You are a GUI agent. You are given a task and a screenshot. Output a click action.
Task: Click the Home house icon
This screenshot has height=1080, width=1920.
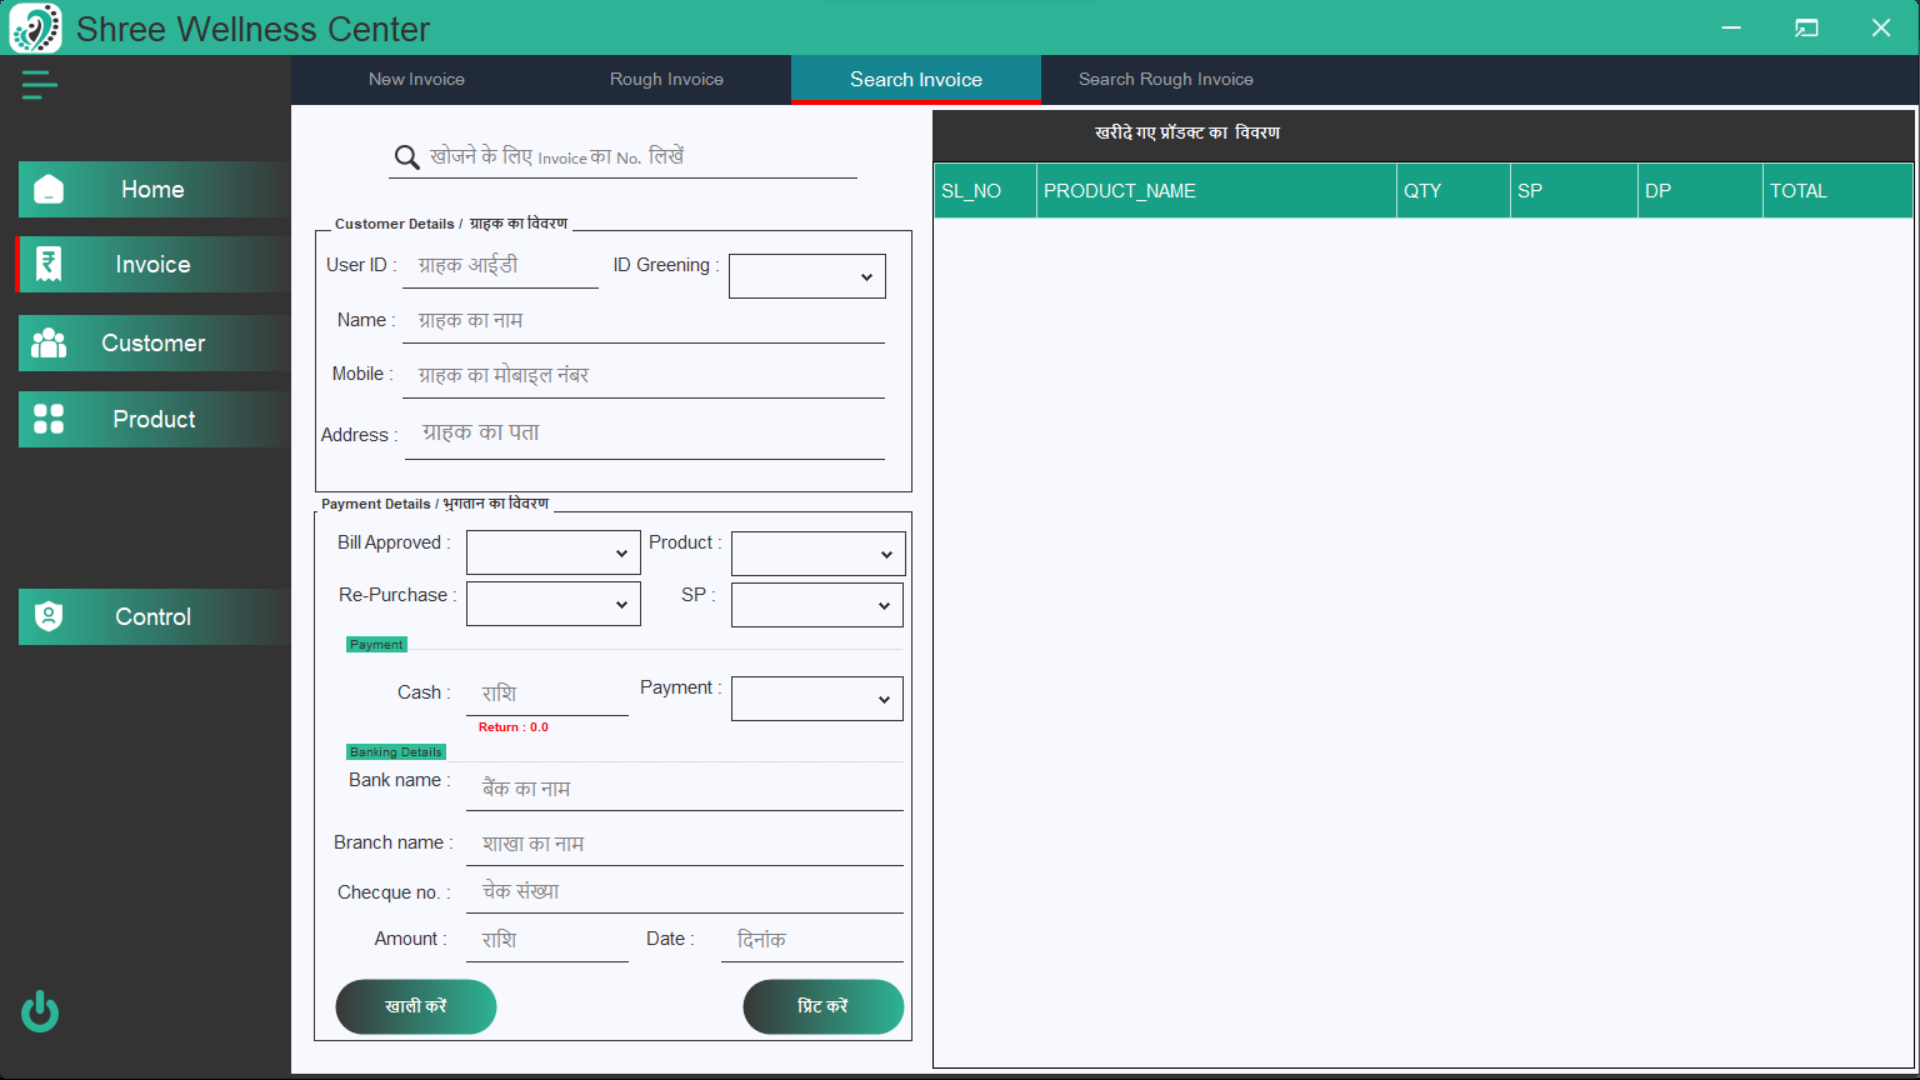click(x=48, y=189)
